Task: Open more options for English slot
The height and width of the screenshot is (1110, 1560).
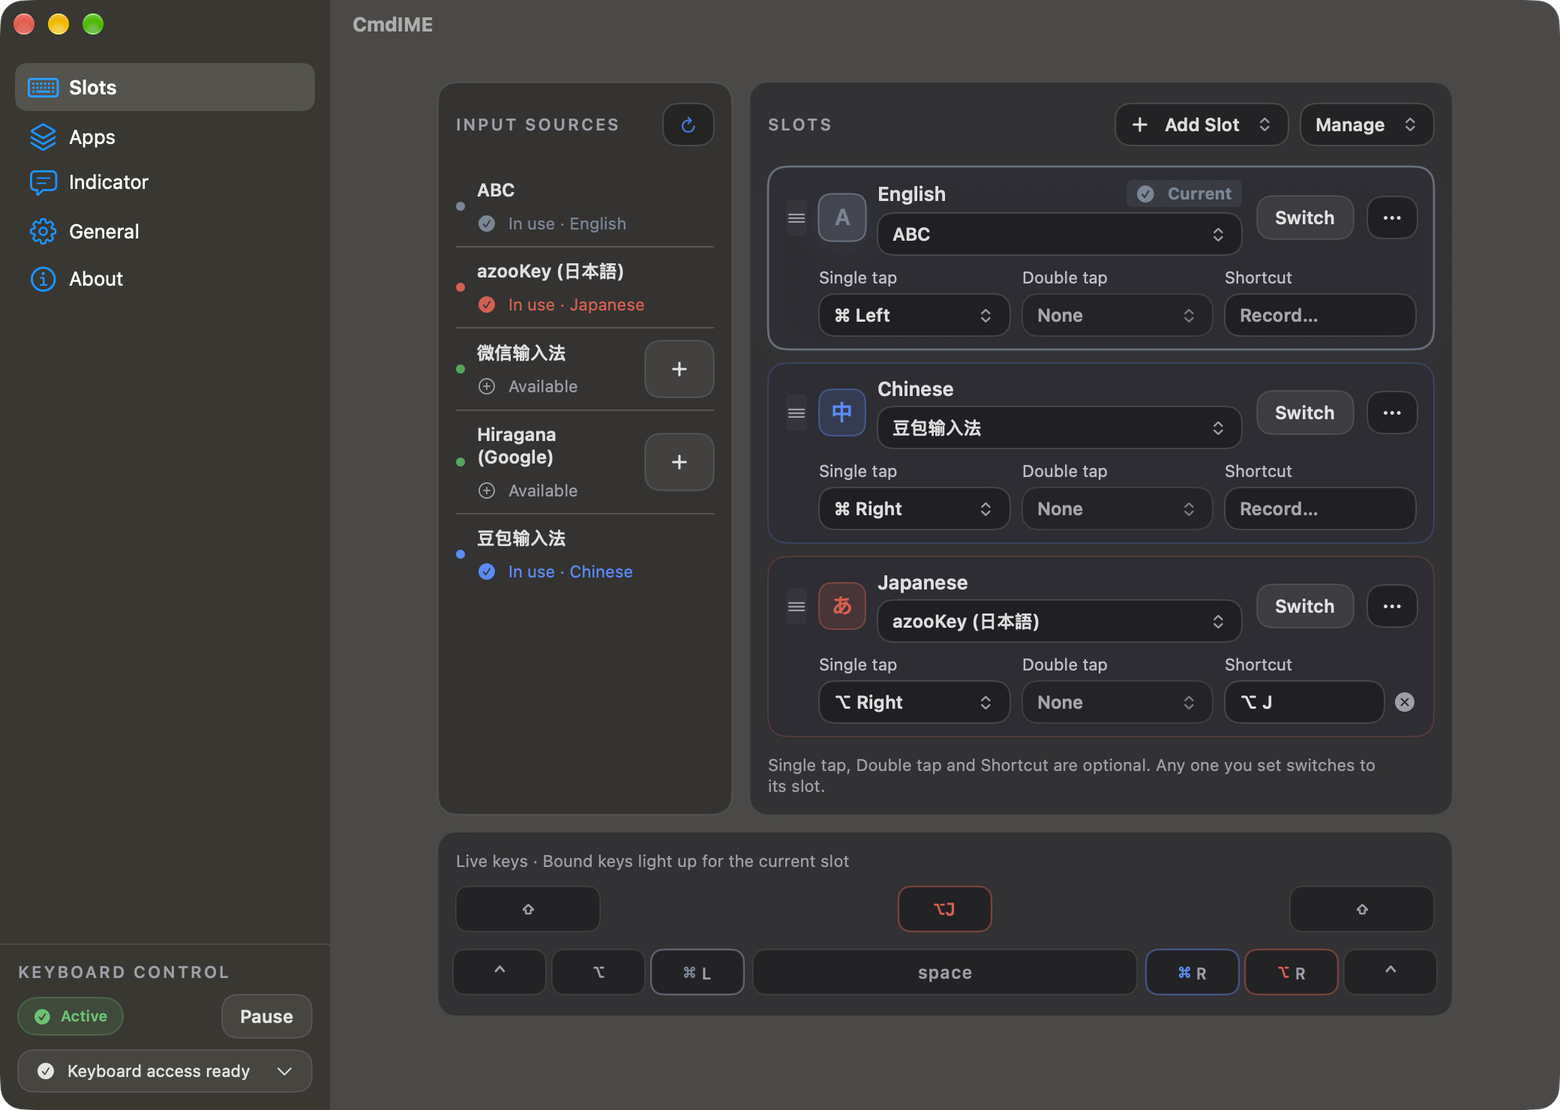Action: (x=1392, y=218)
